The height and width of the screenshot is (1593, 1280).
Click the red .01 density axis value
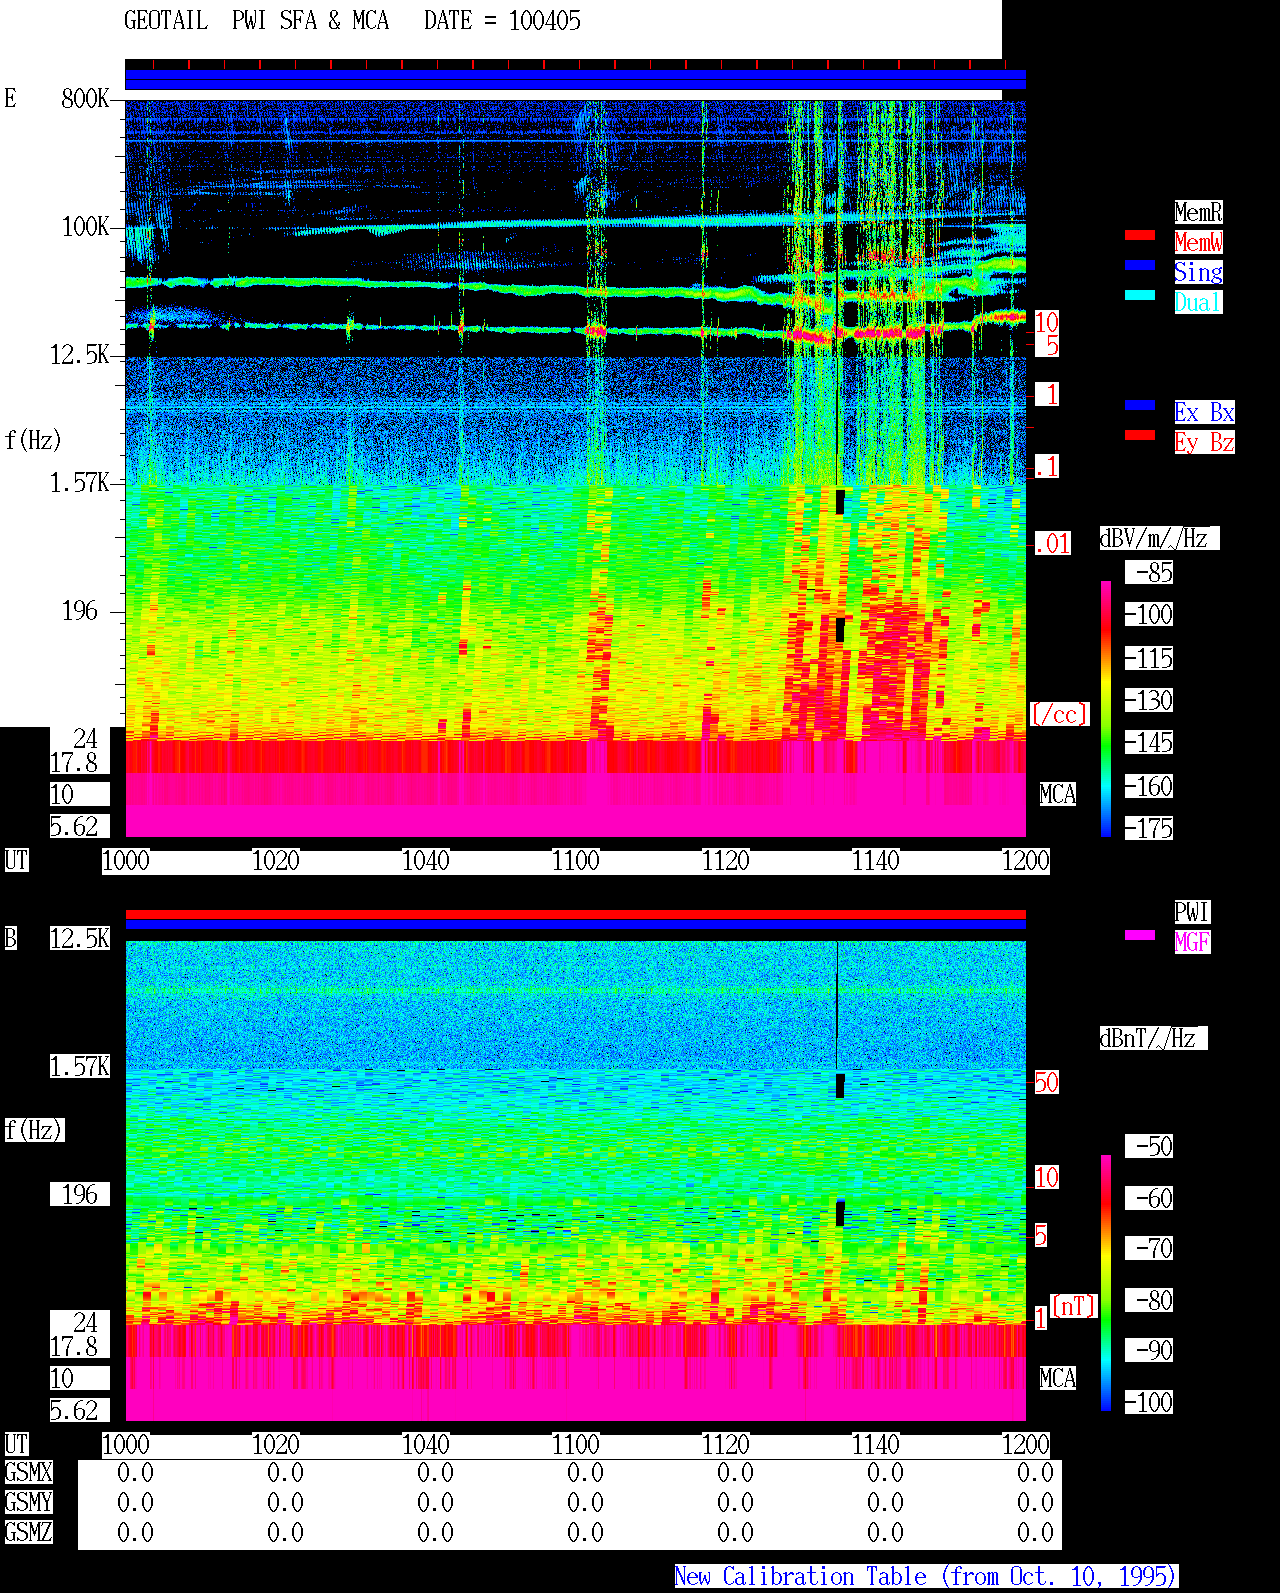coord(1052,544)
